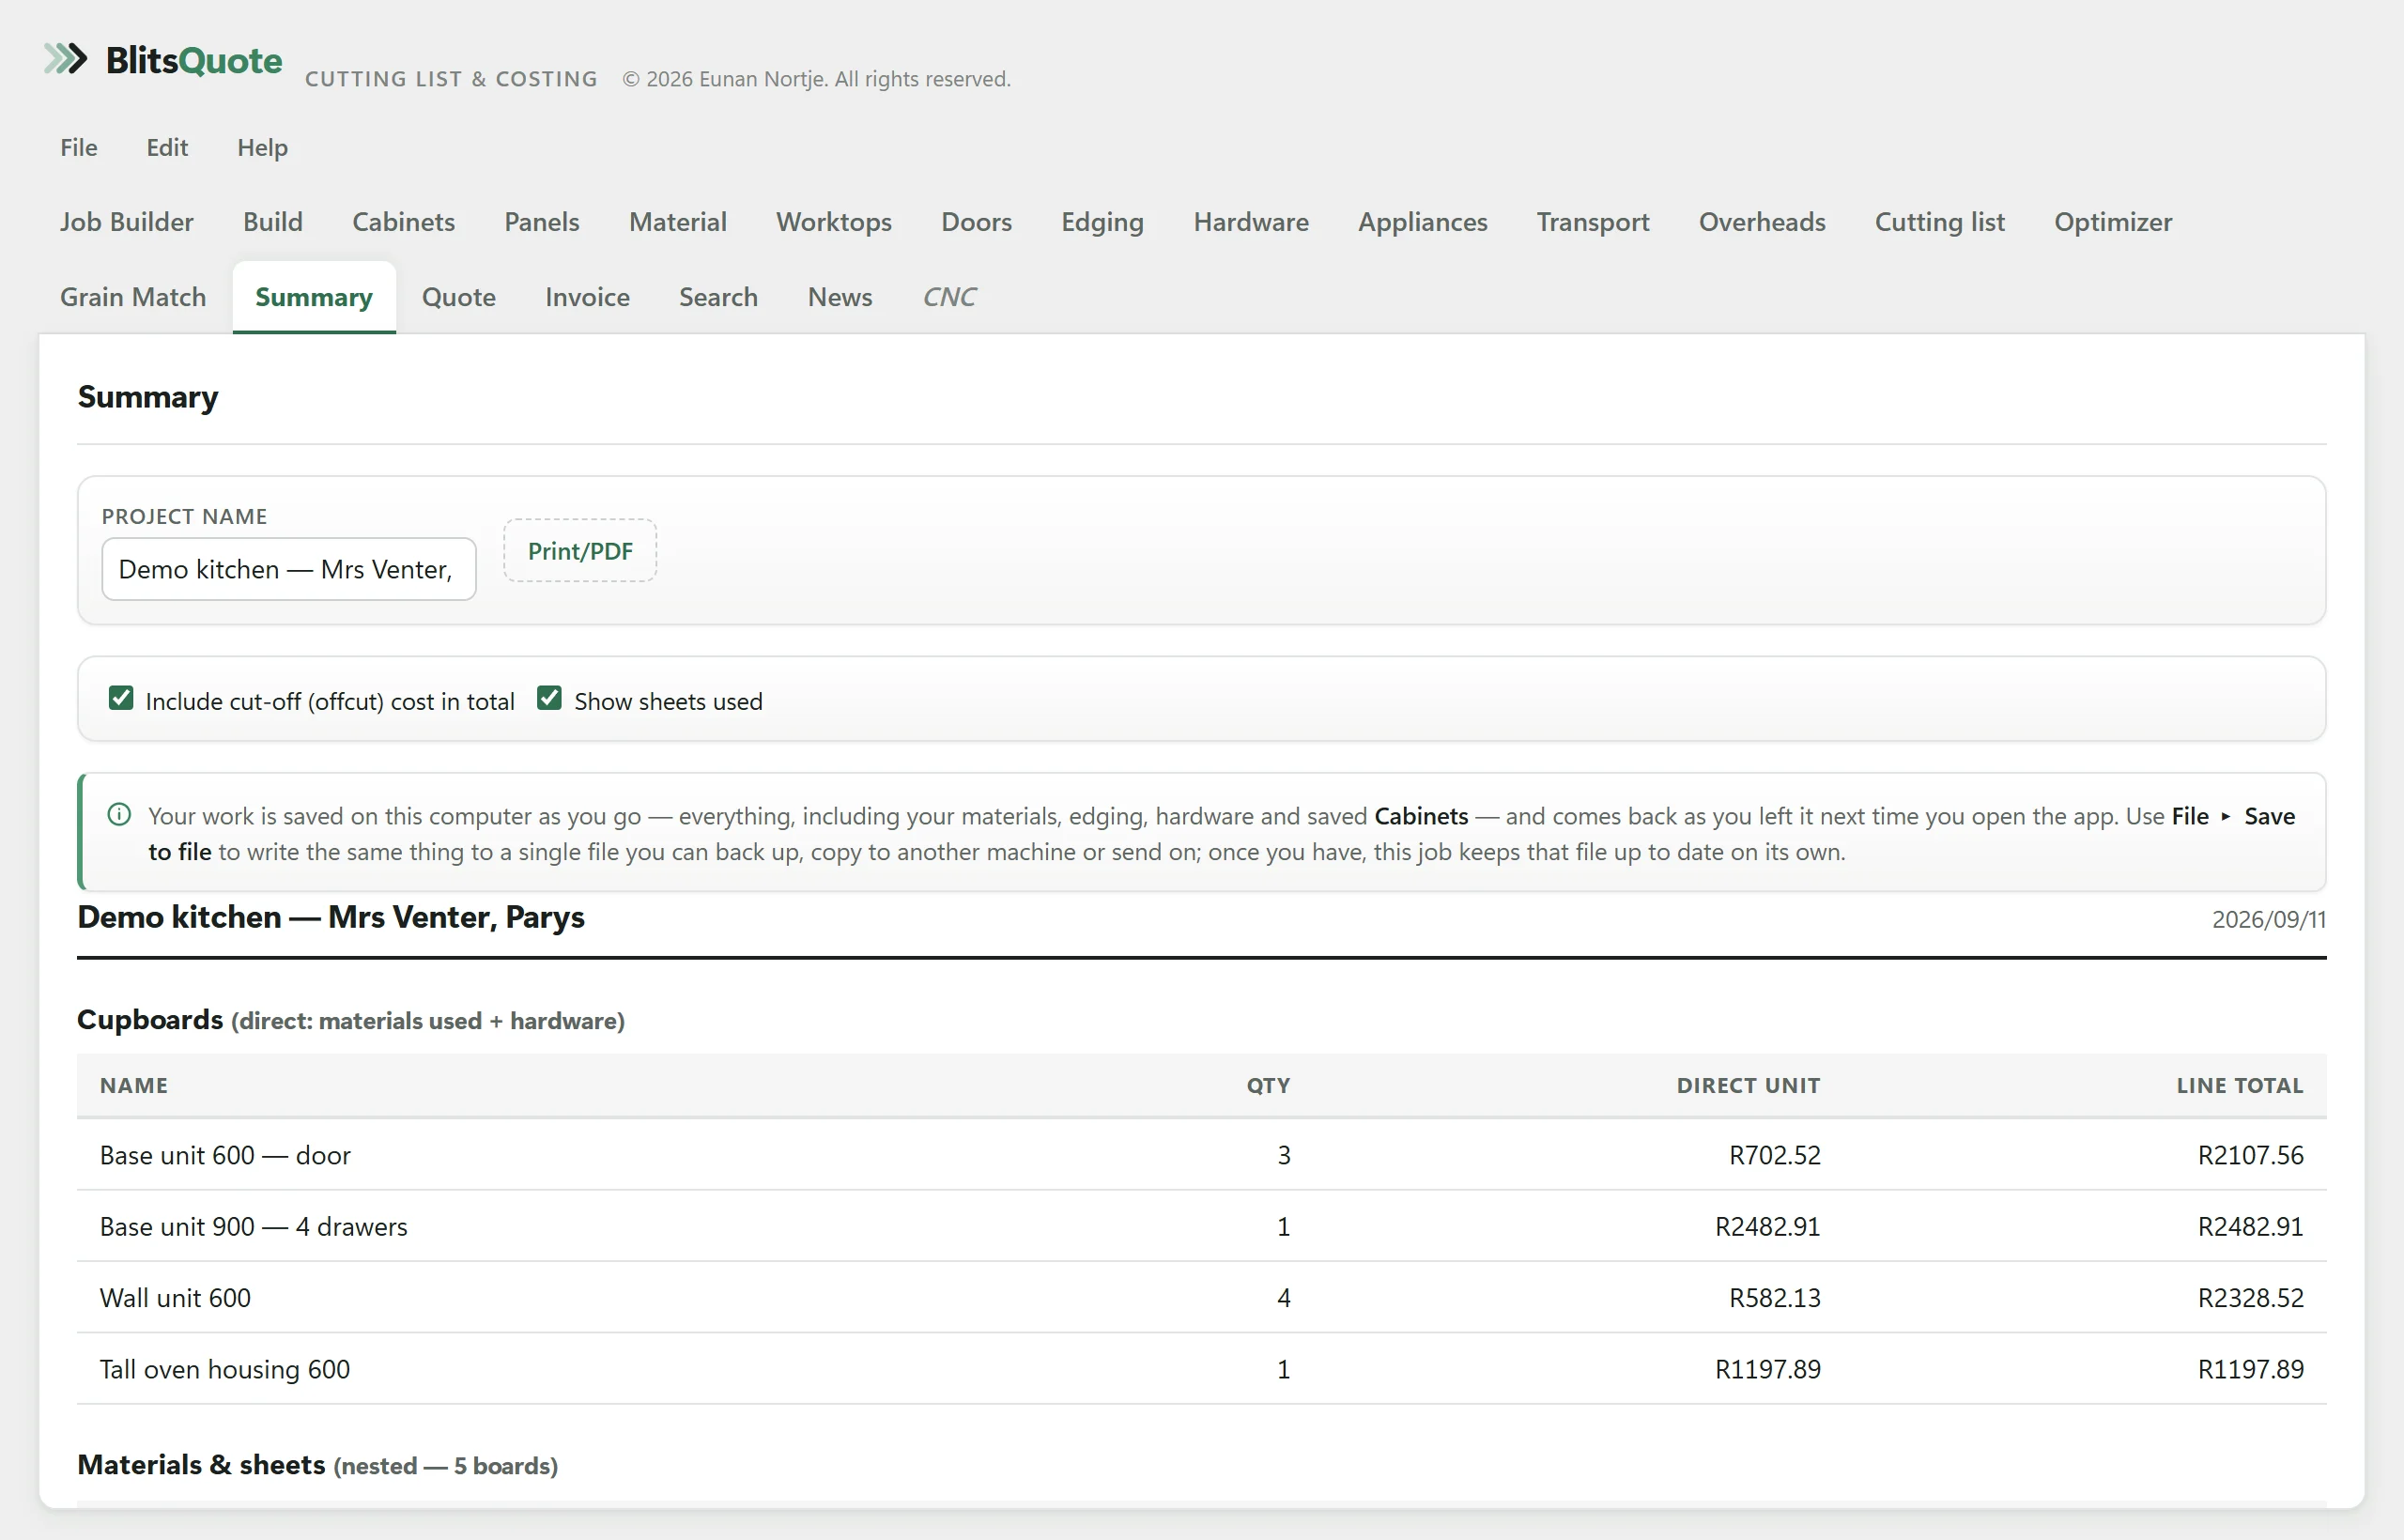Select the Material tab
Image resolution: width=2404 pixels, height=1540 pixels.
[x=678, y=222]
